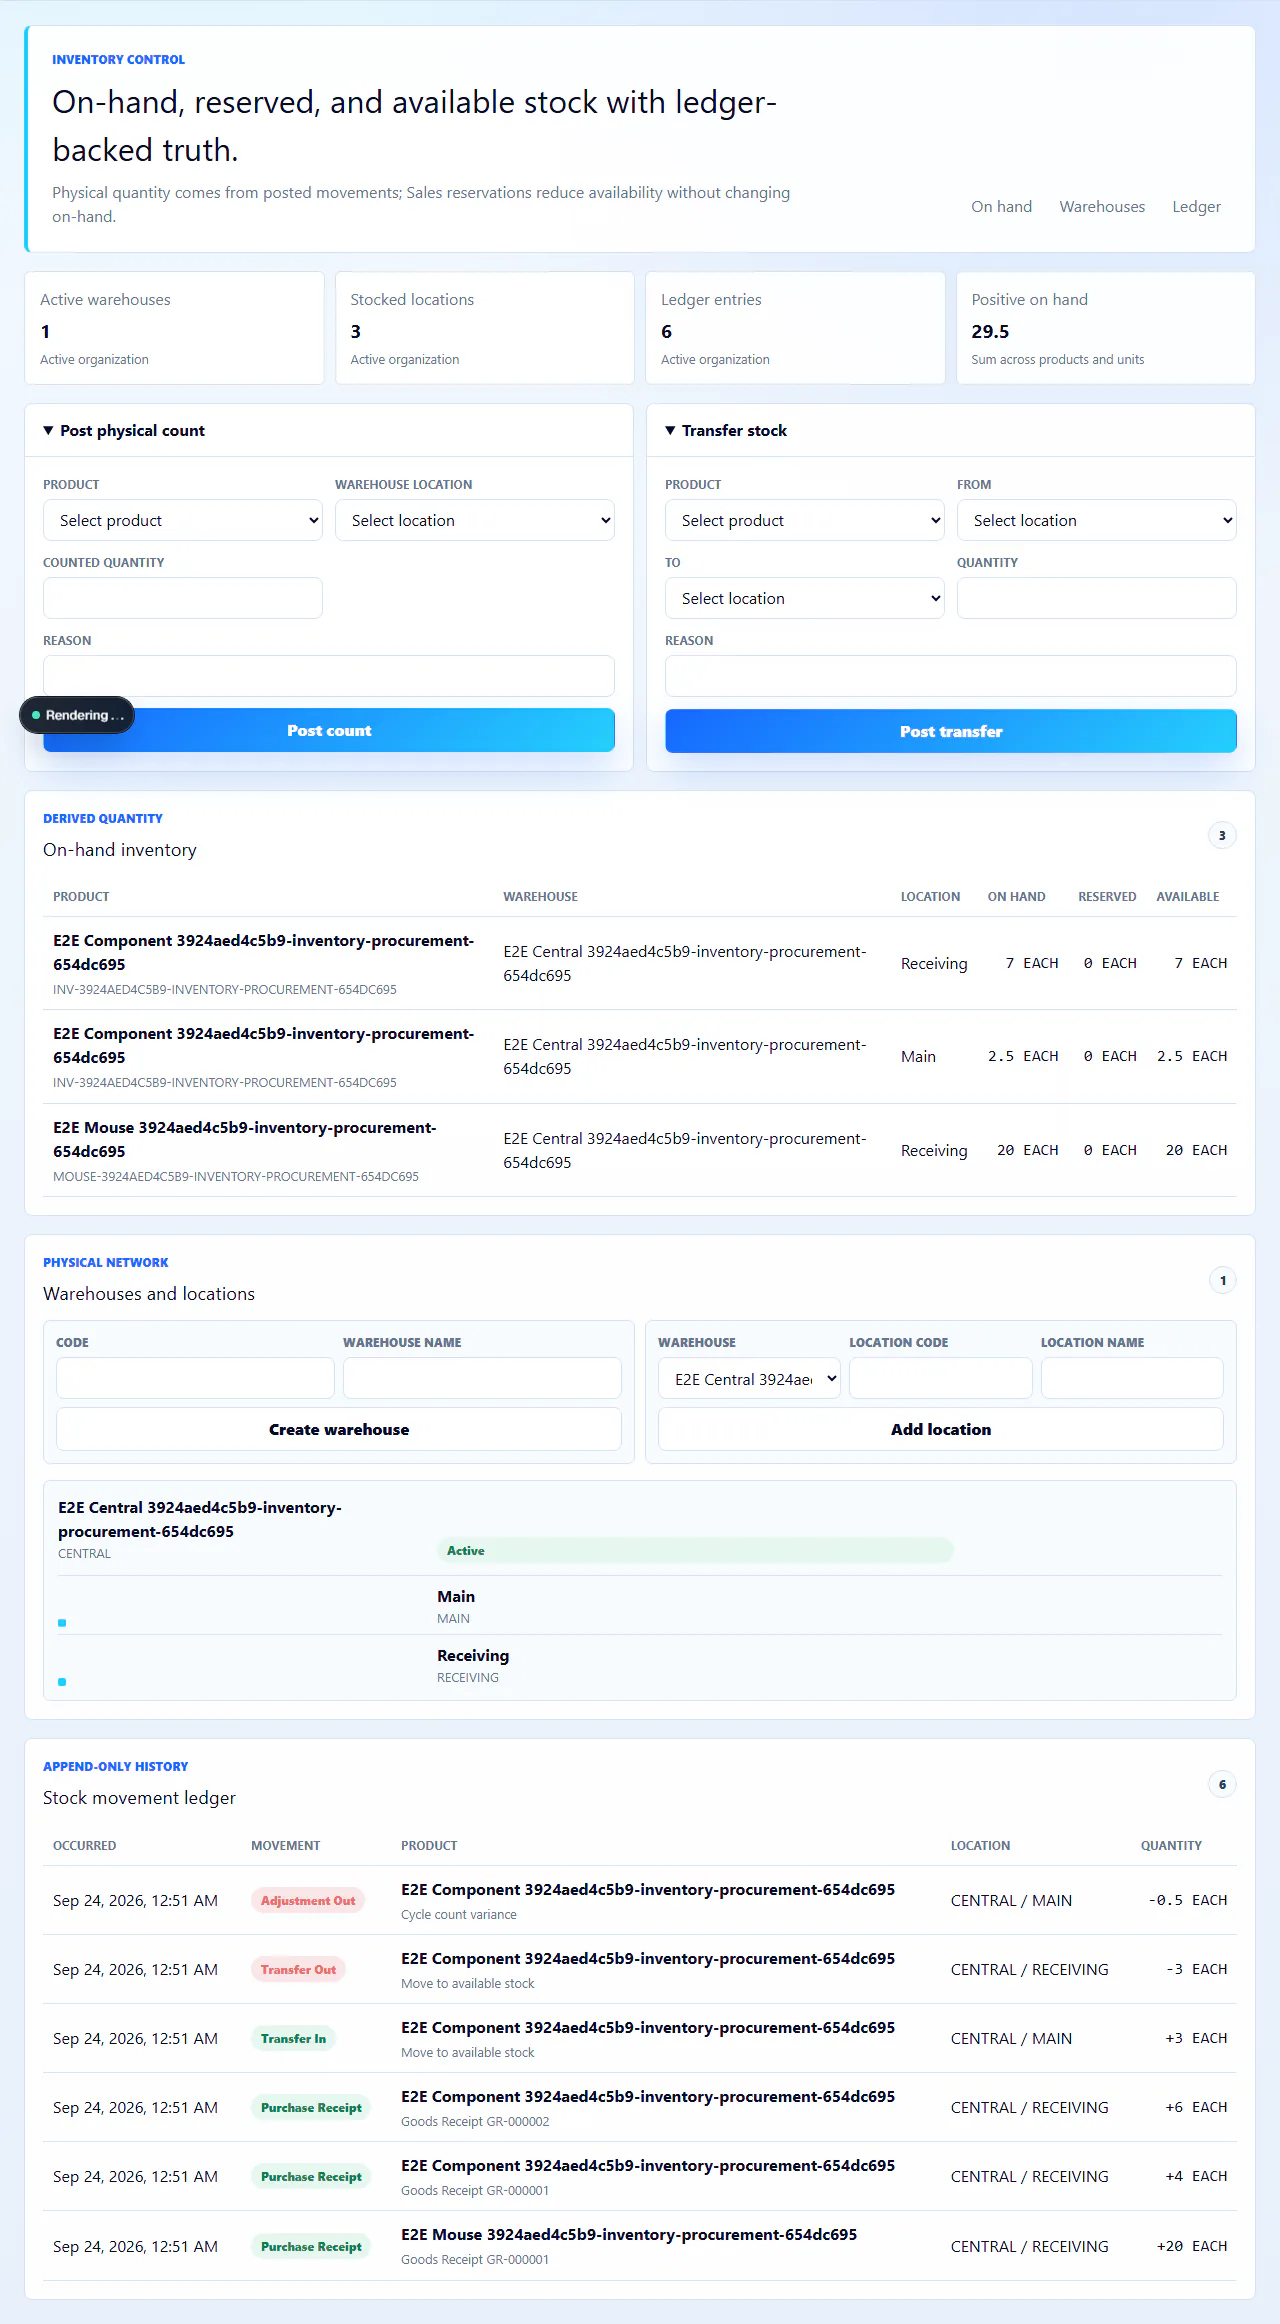Viewport: 1280px width, 2324px height.
Task: Focus the Transfer stock Quantity field
Action: (1097, 598)
